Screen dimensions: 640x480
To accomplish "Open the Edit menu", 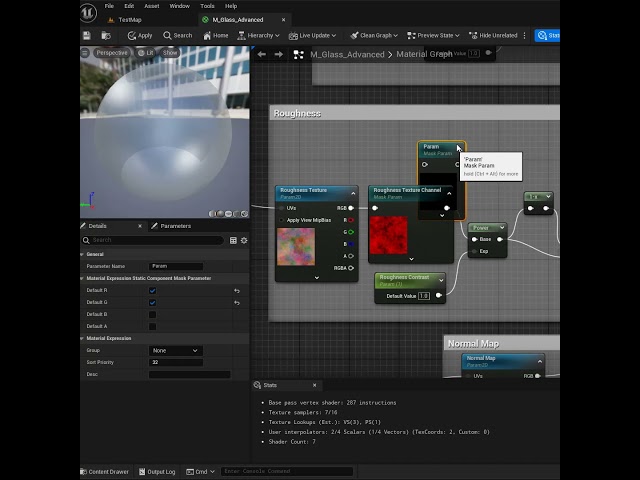I will (x=129, y=6).
